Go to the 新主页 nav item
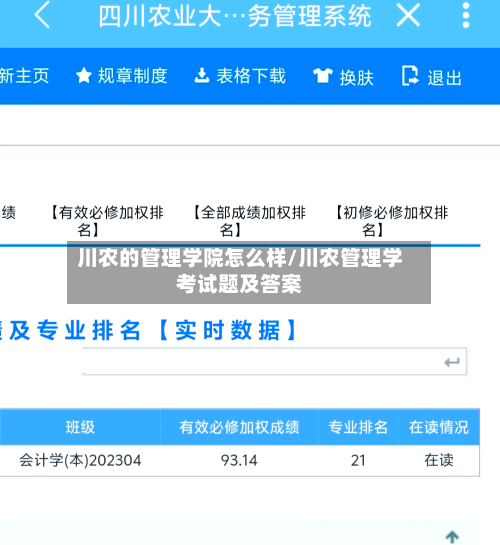The width and height of the screenshot is (500, 545). 24,76
